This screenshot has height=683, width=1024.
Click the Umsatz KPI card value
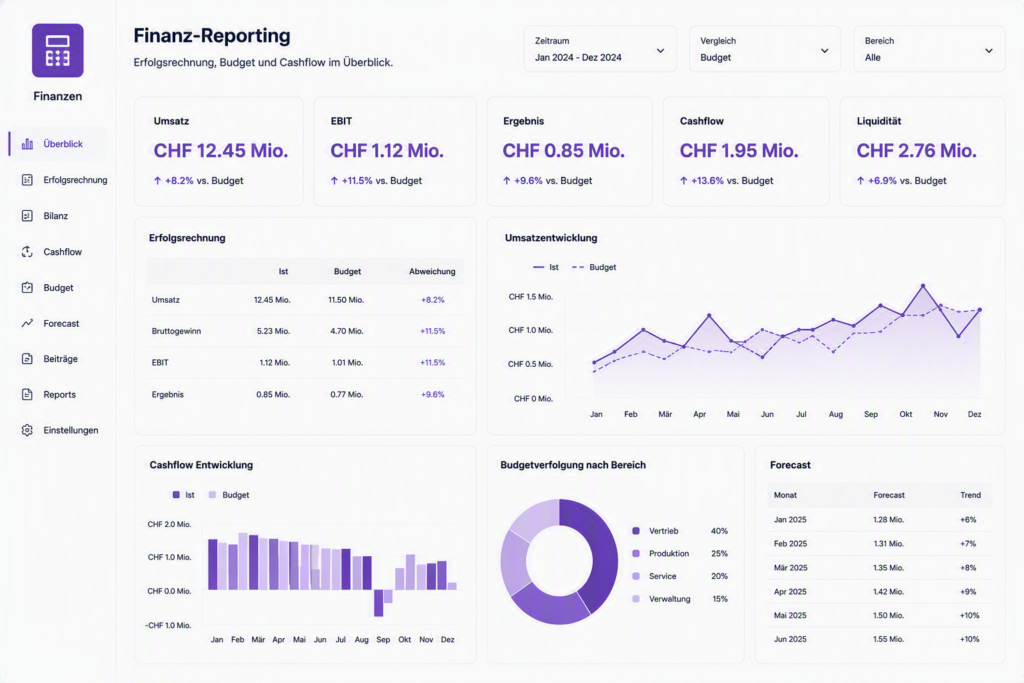(x=221, y=151)
